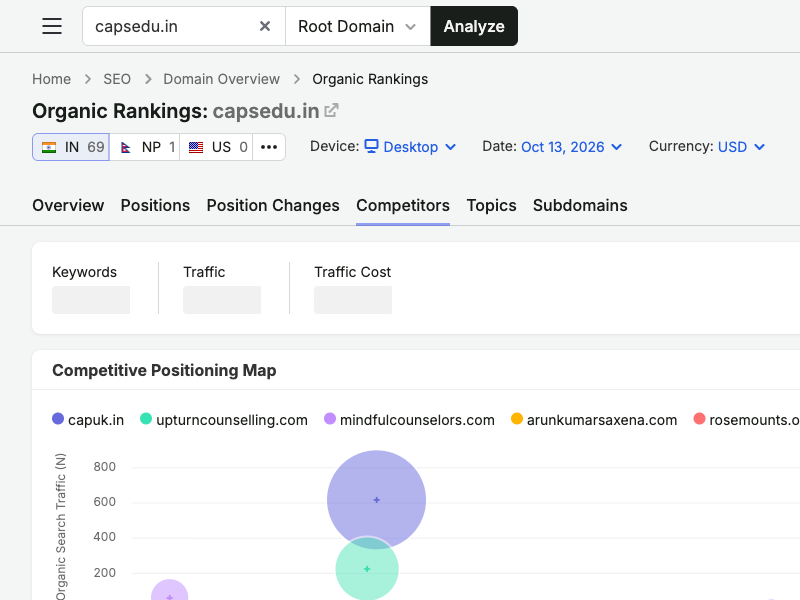Go to SEO breadcrumb
The image size is (800, 600).
point(117,79)
